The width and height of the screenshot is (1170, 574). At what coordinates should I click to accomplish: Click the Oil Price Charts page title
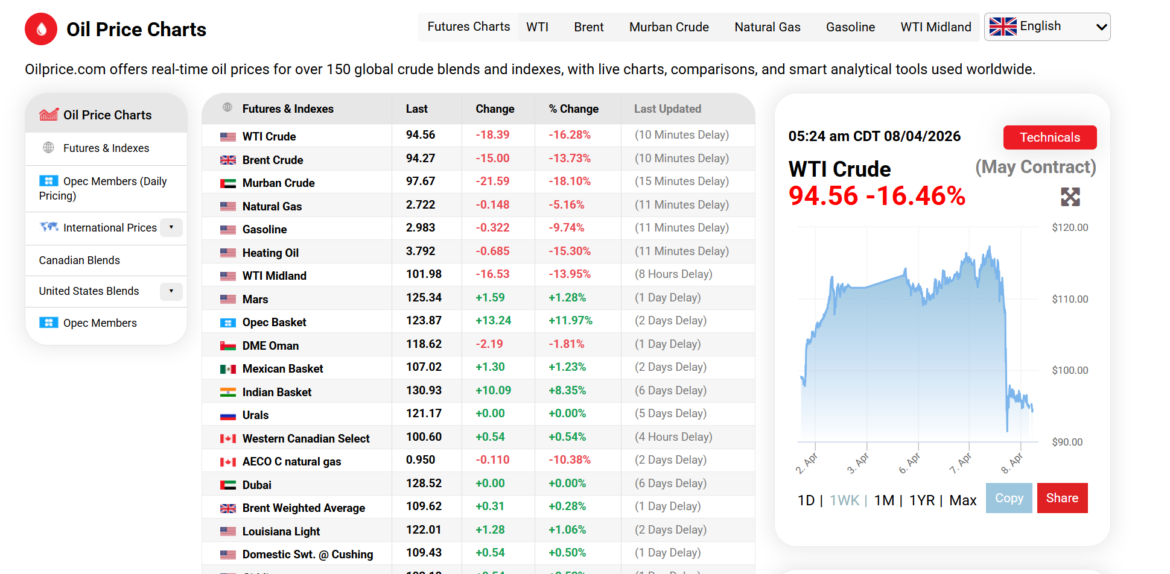tap(137, 30)
